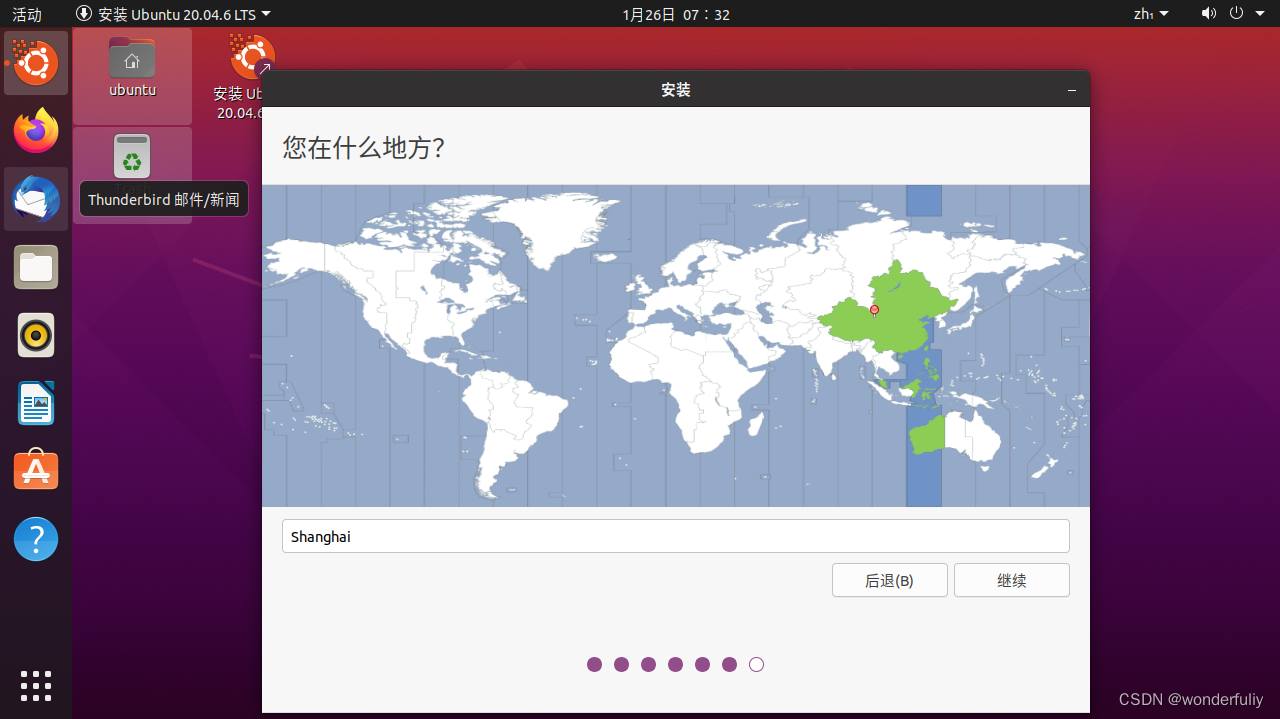
Task: Launch Rhythmbox music player
Action: tap(36, 335)
